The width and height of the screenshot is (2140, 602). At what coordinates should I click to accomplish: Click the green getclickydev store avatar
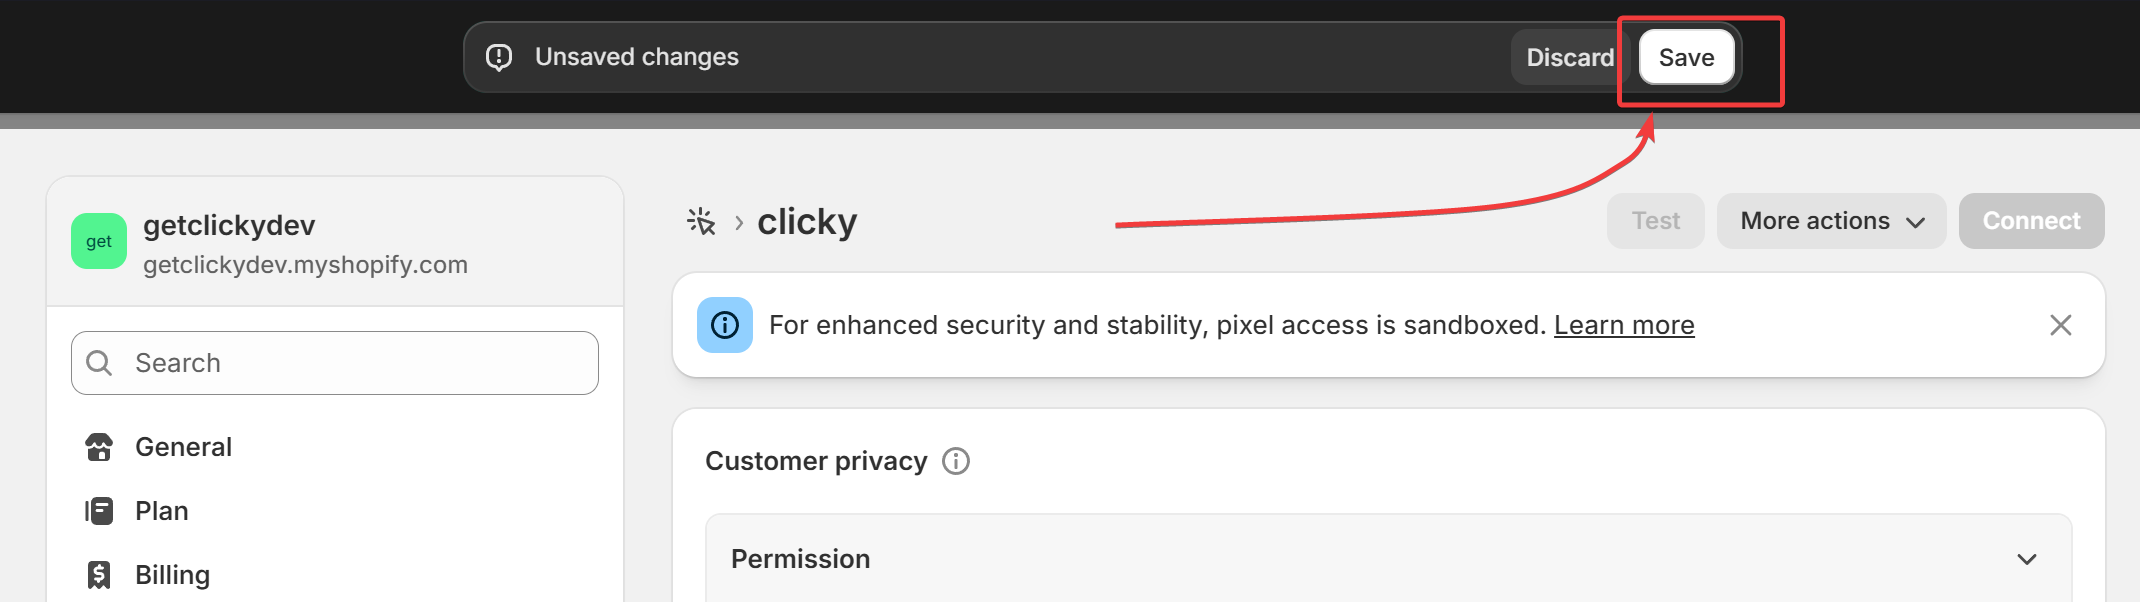pos(99,241)
